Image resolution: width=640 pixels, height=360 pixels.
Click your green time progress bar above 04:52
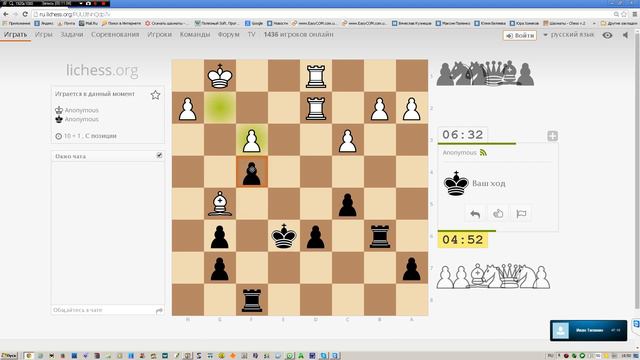click(467, 231)
